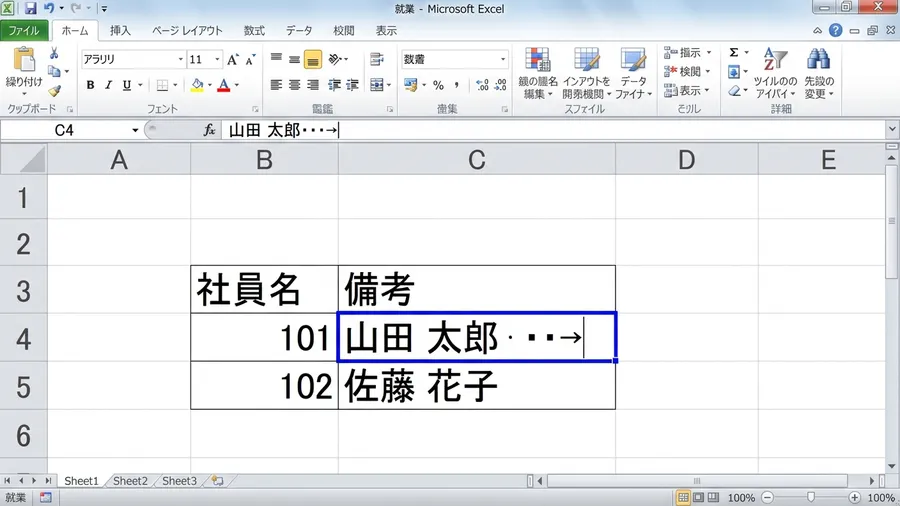Decrease the indent of cell text
The width and height of the screenshot is (900, 506).
[x=334, y=85]
